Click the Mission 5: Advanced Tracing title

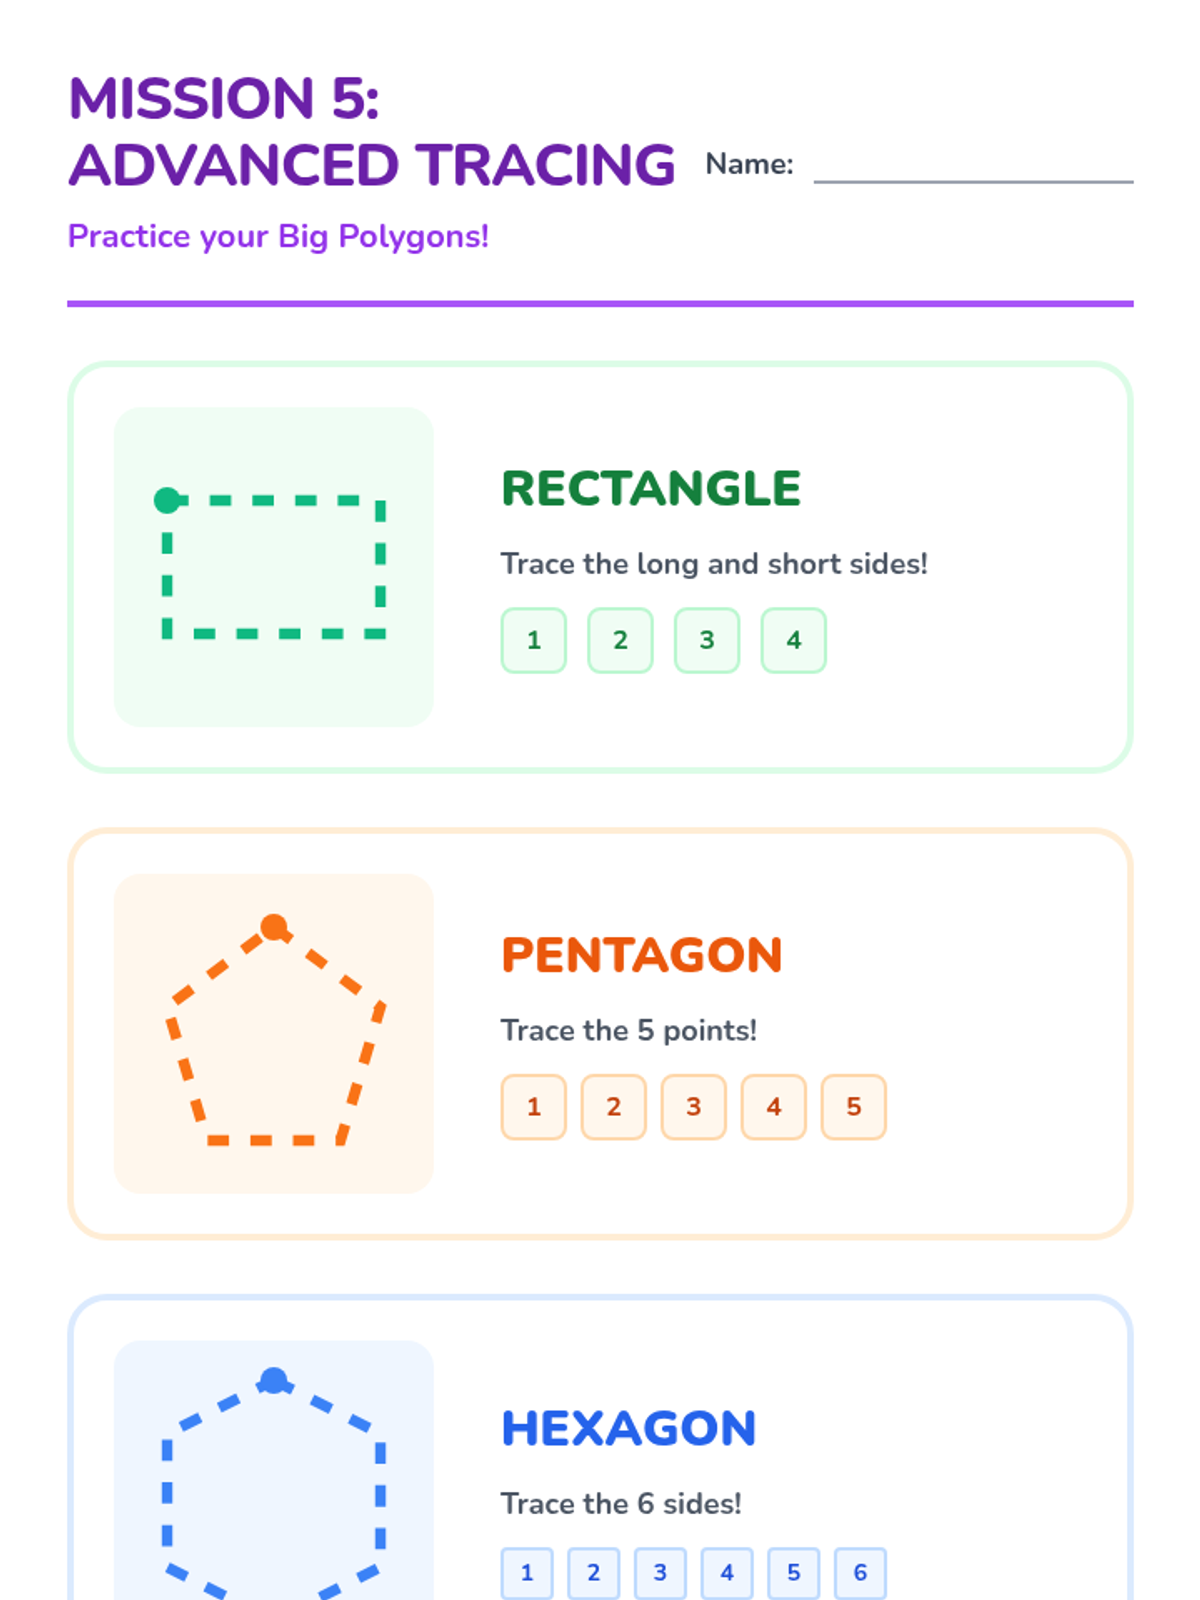[x=371, y=132]
